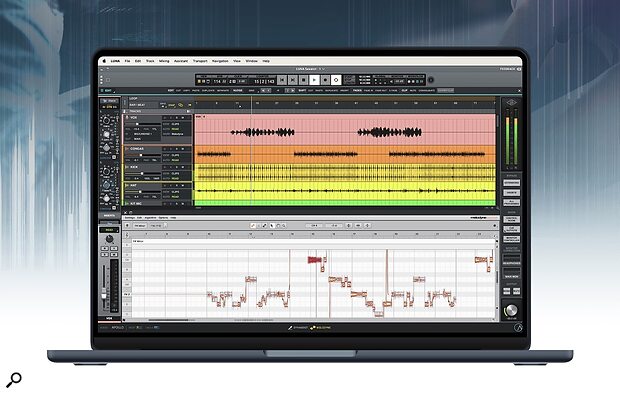Screen dimensions: 620x394
Task: Select the first VOX audio clip waveform
Action: [263, 132]
